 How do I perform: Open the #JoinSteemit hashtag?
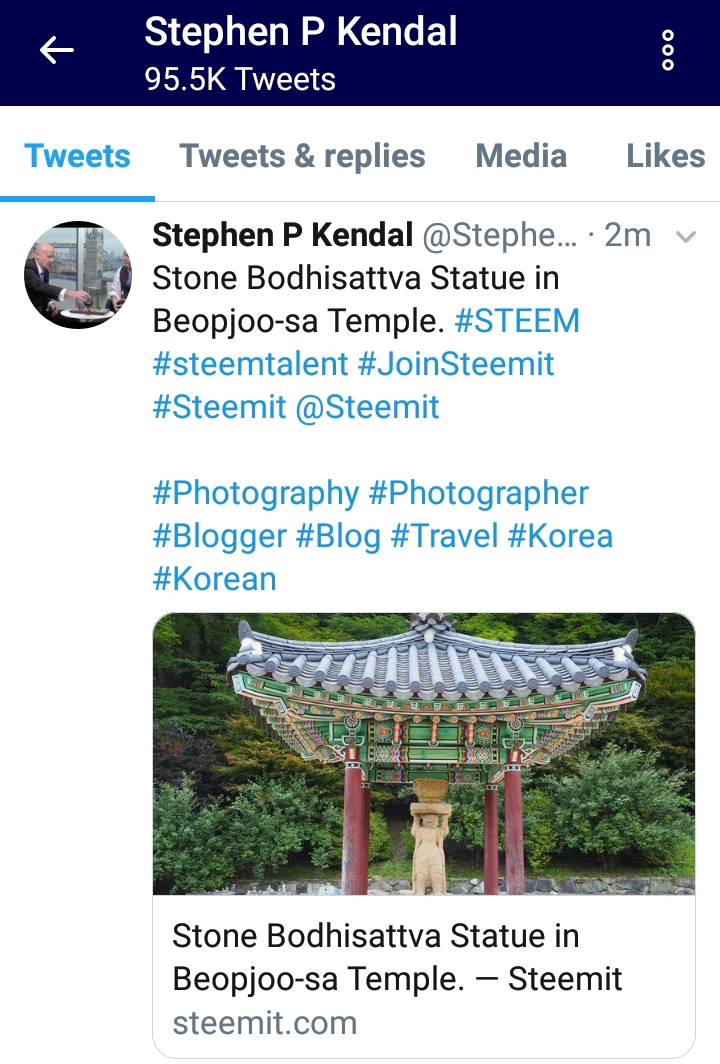coord(456,364)
